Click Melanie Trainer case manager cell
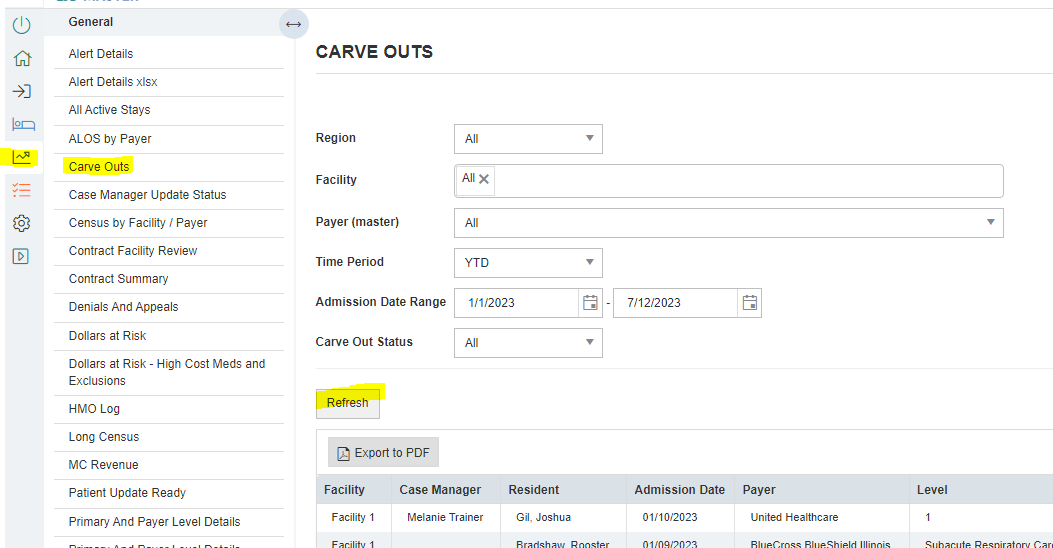 (445, 518)
